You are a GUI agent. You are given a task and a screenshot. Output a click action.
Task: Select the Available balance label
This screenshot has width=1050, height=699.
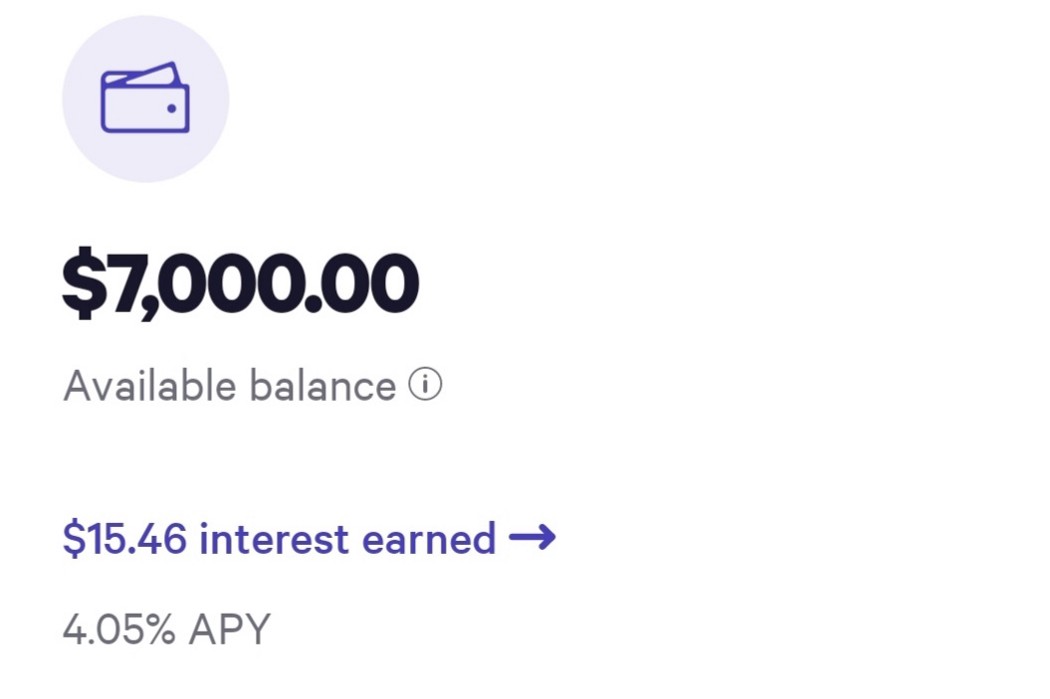(x=230, y=386)
